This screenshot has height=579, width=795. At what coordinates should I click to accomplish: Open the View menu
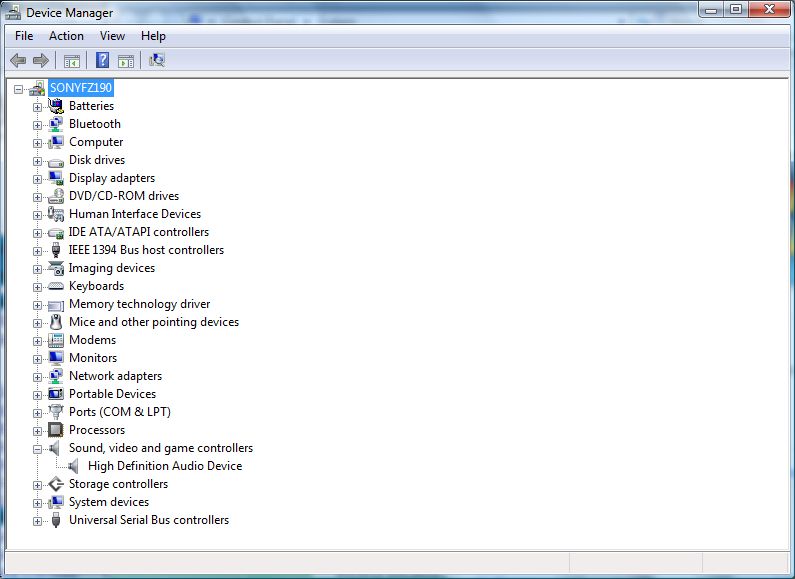coord(112,36)
